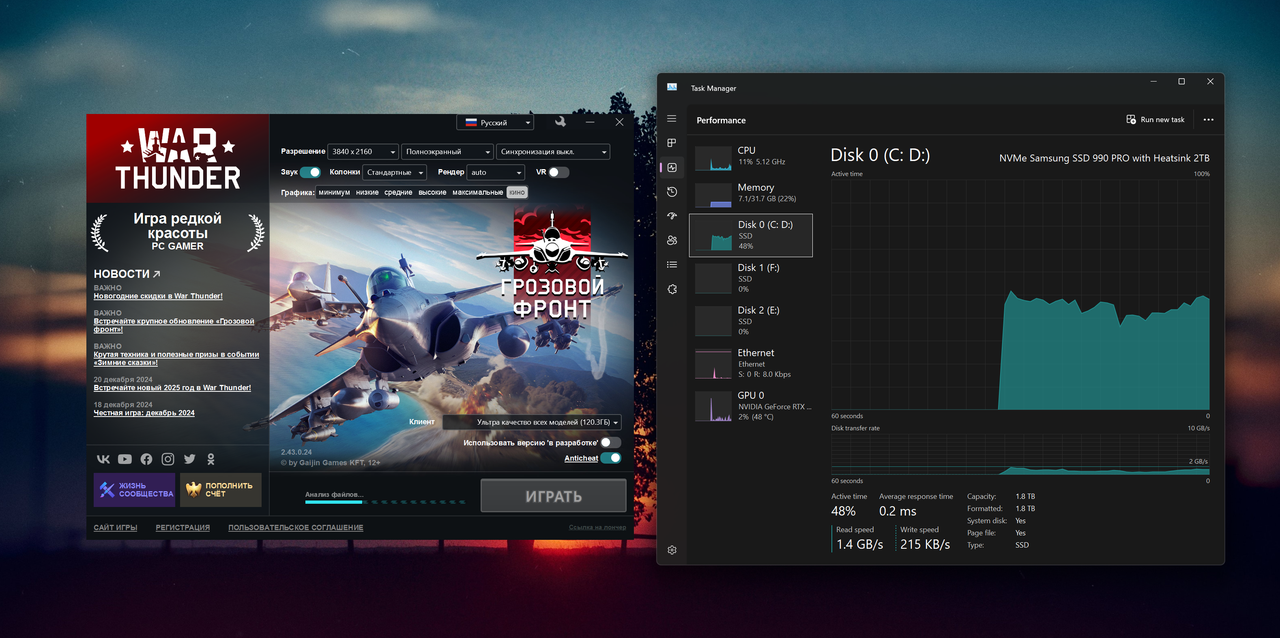Select минимум graphics preset

(334, 192)
